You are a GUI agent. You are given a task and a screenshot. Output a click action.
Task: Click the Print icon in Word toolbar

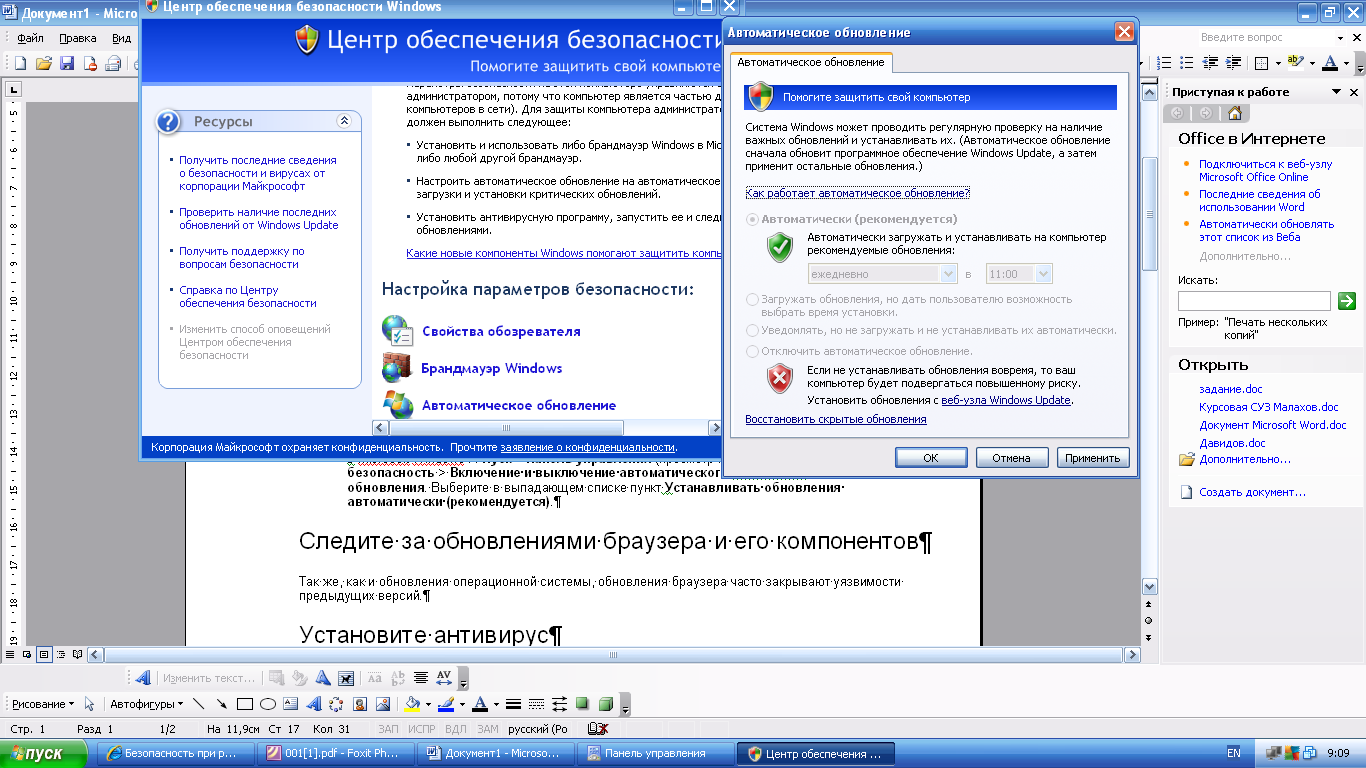coord(113,63)
